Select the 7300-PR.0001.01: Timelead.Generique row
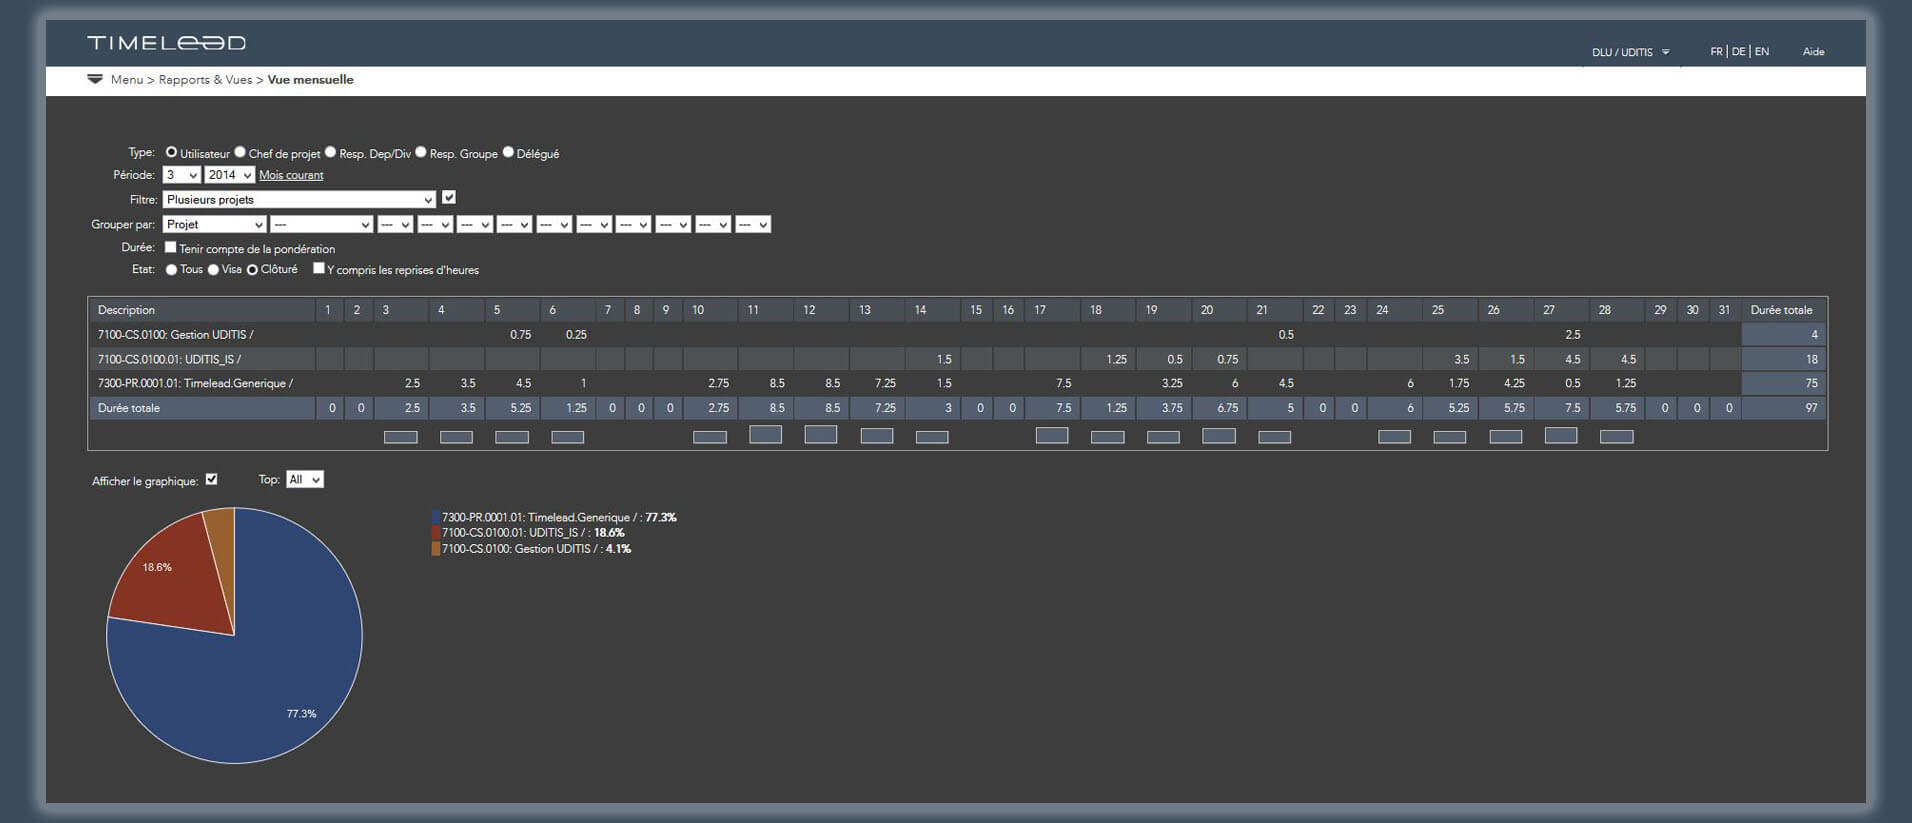Screen dimensions: 1912x823 point(957,383)
